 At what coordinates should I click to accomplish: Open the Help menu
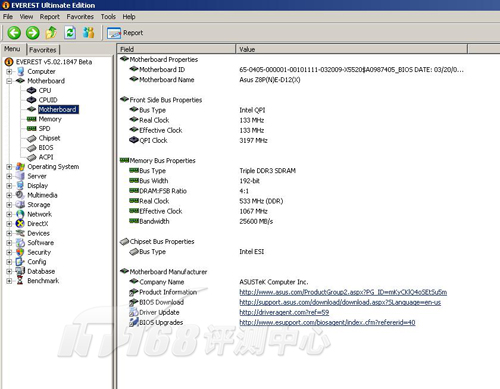point(129,17)
